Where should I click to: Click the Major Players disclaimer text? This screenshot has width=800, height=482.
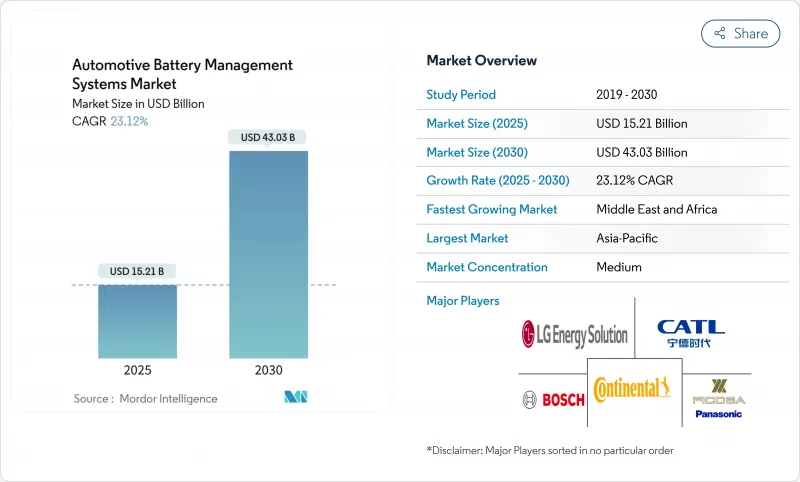coord(549,450)
